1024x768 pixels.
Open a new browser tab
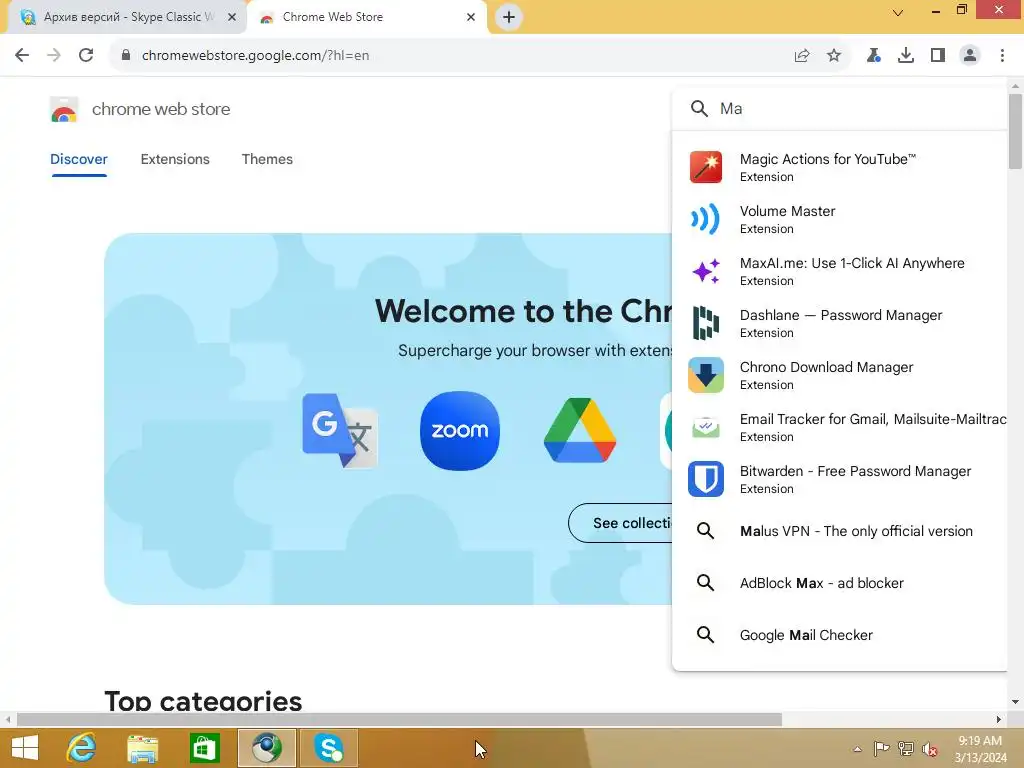(509, 17)
